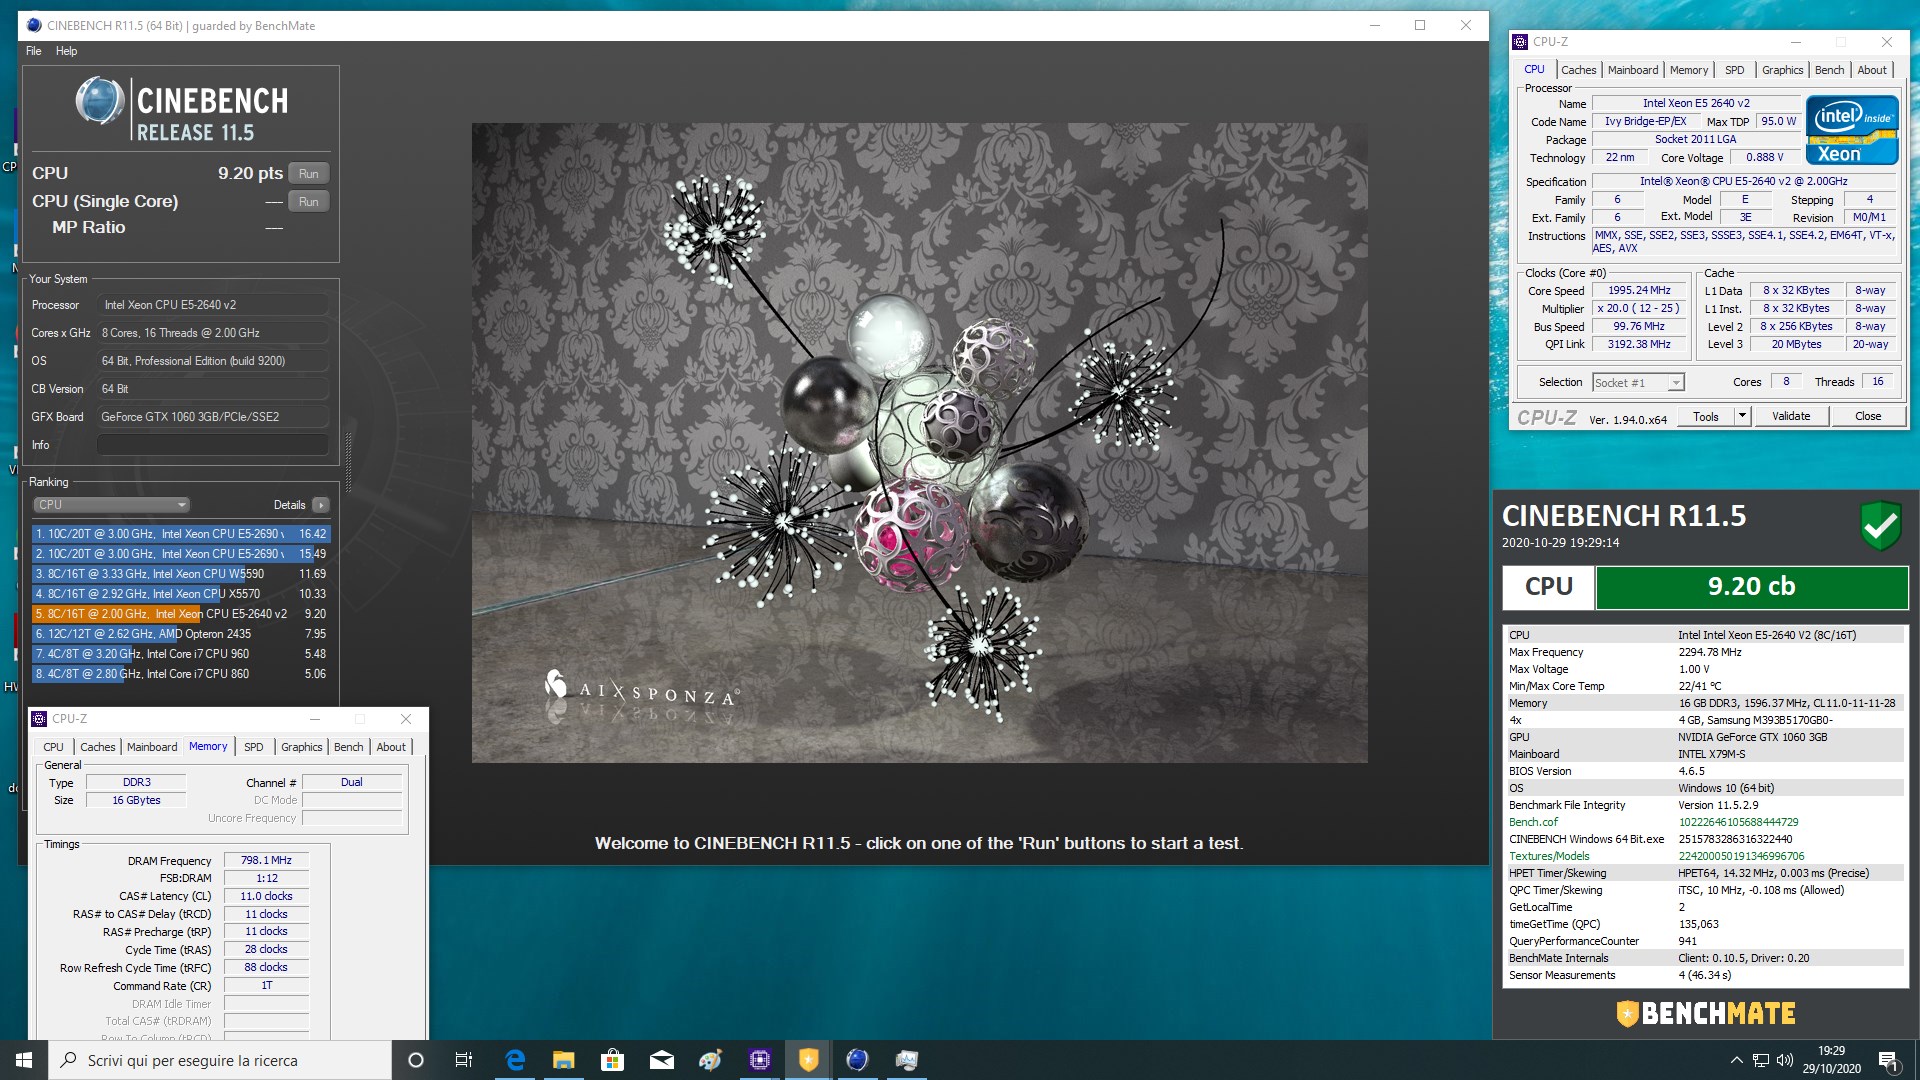1920x1080 pixels.
Task: Click the BenchMate logo at panel bottom
Action: click(1706, 1014)
